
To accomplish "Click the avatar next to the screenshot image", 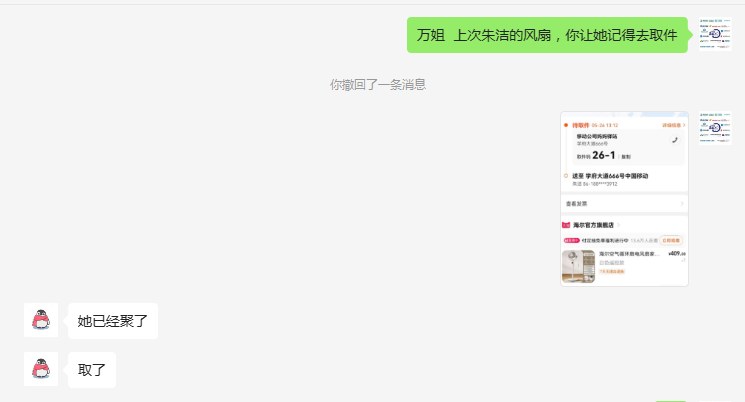I will click(x=715, y=128).
